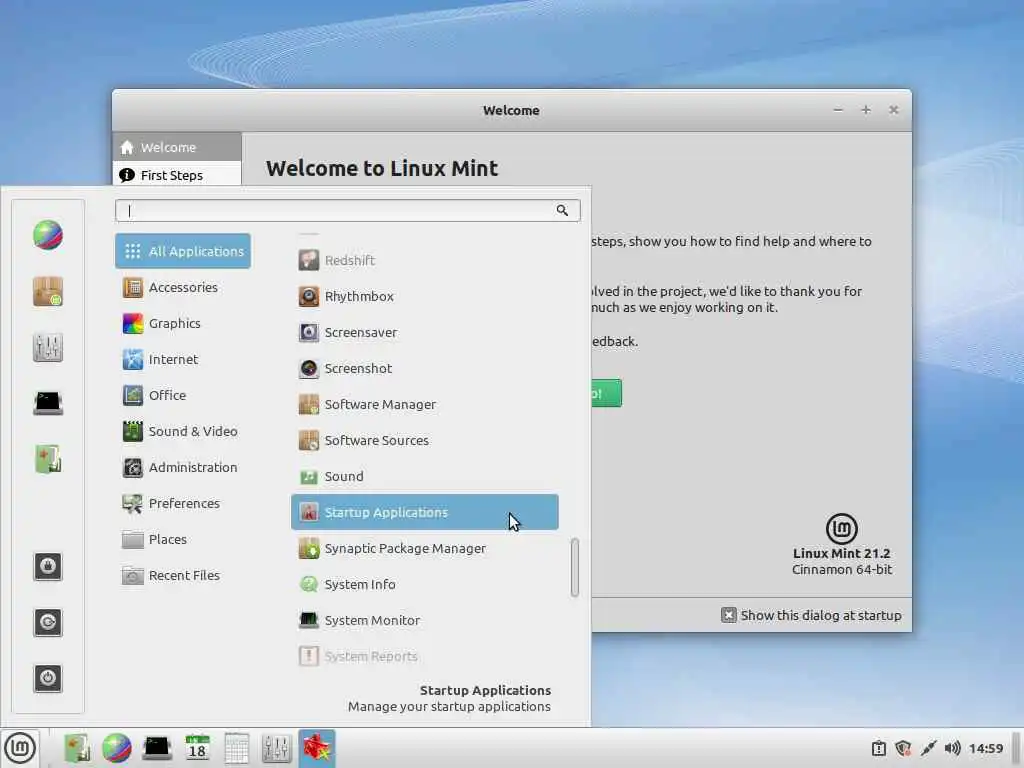Launch Screenshot tool from applications list
The width and height of the screenshot is (1024, 768).
coord(424,368)
